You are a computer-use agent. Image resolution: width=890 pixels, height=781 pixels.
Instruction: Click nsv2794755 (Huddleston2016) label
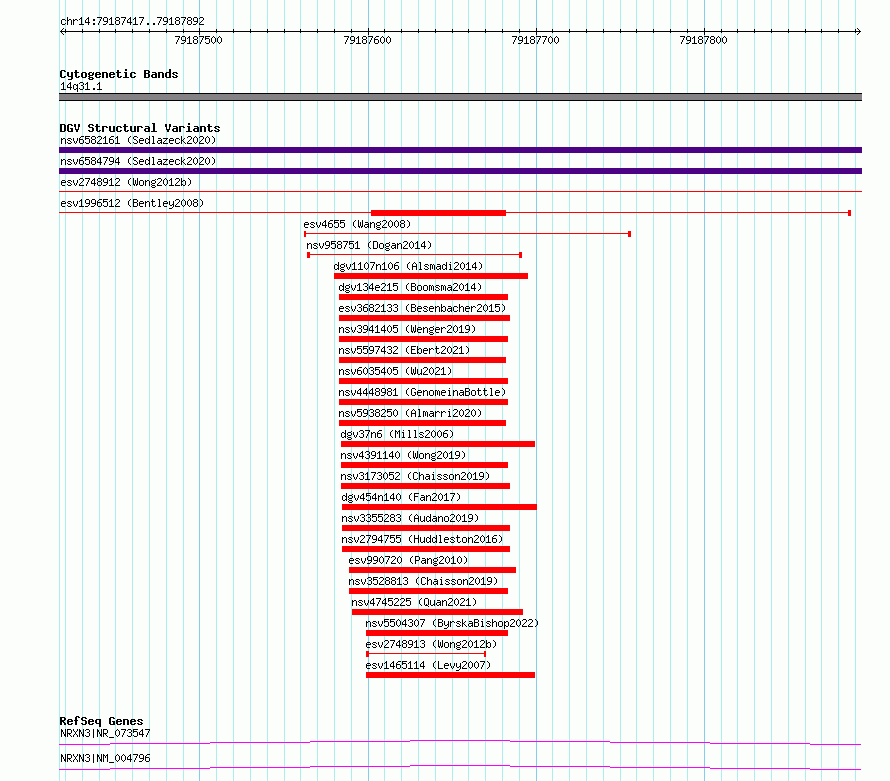[422, 539]
